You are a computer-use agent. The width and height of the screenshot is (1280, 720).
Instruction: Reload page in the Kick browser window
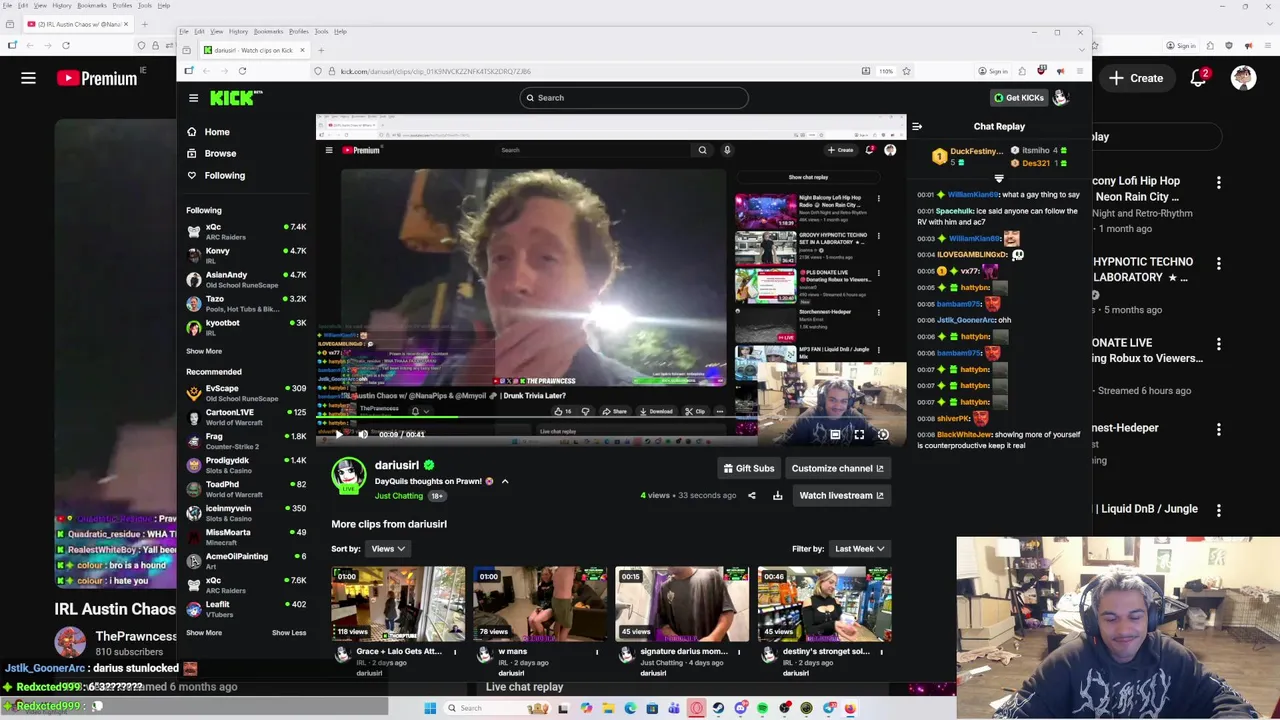click(242, 71)
